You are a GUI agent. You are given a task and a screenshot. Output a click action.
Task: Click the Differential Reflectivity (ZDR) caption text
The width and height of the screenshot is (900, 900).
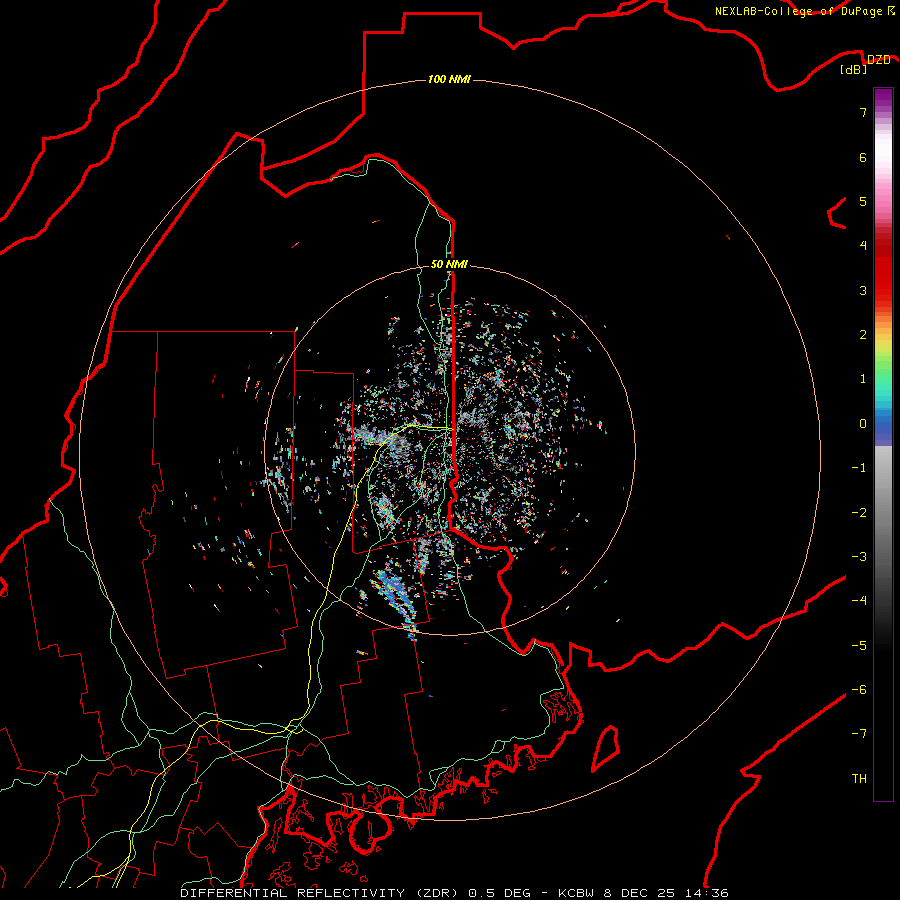point(321,893)
